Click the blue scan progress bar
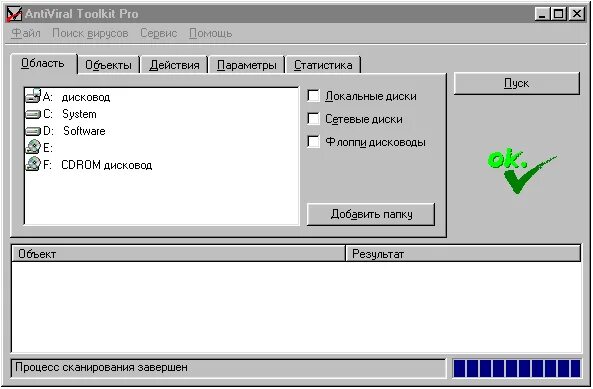 (517, 369)
